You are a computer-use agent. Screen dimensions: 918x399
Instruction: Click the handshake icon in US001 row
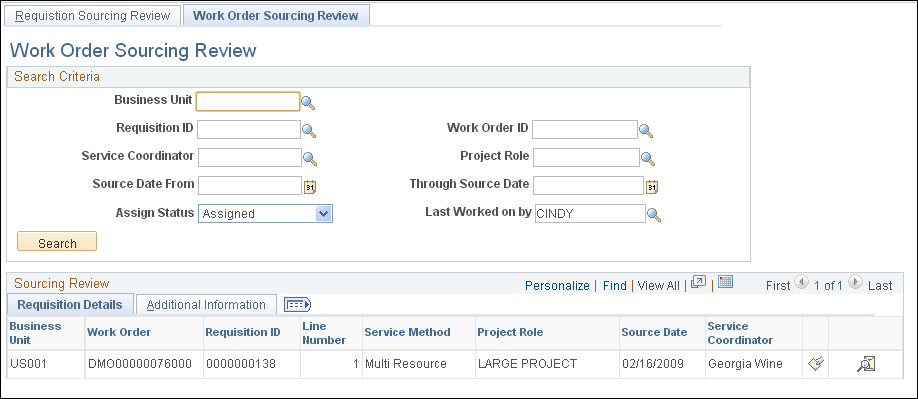pyautogui.click(x=816, y=364)
